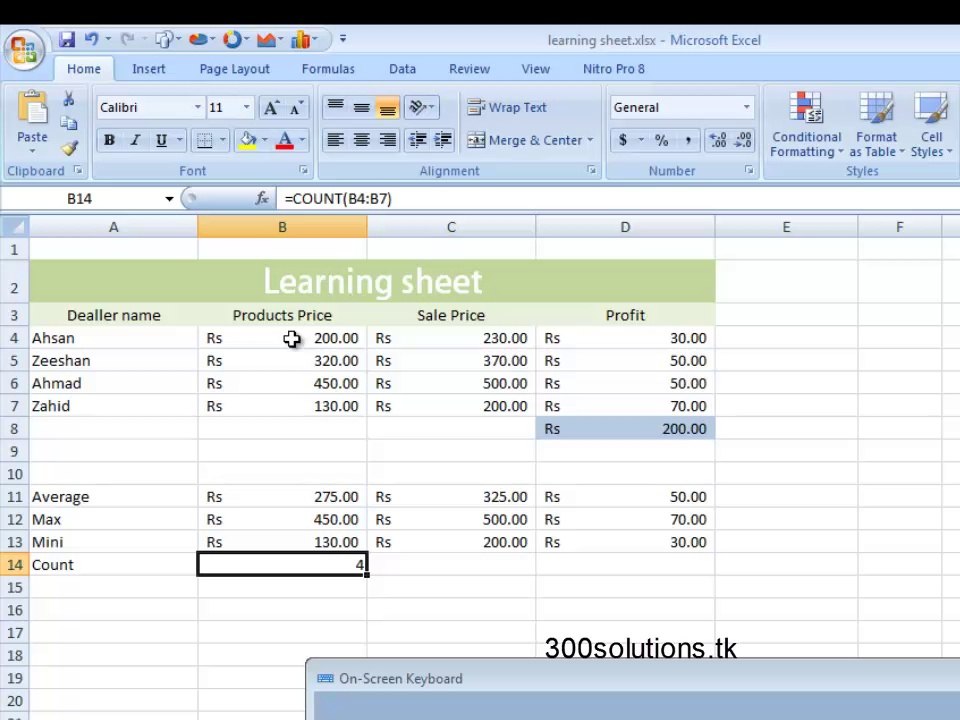This screenshot has height=720, width=960.
Task: Open the font size dropdown
Action: point(246,108)
